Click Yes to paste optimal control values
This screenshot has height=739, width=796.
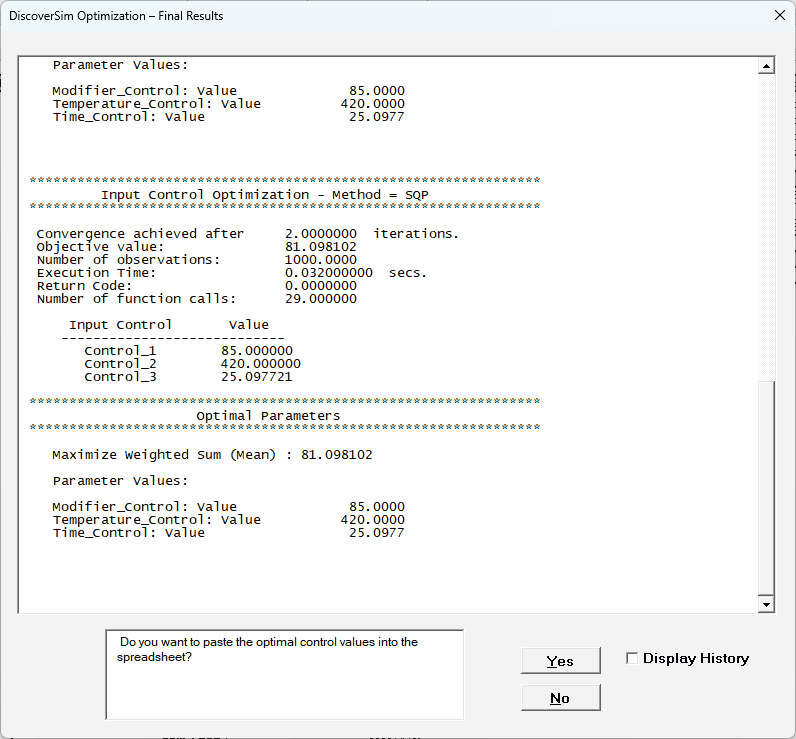(x=560, y=661)
